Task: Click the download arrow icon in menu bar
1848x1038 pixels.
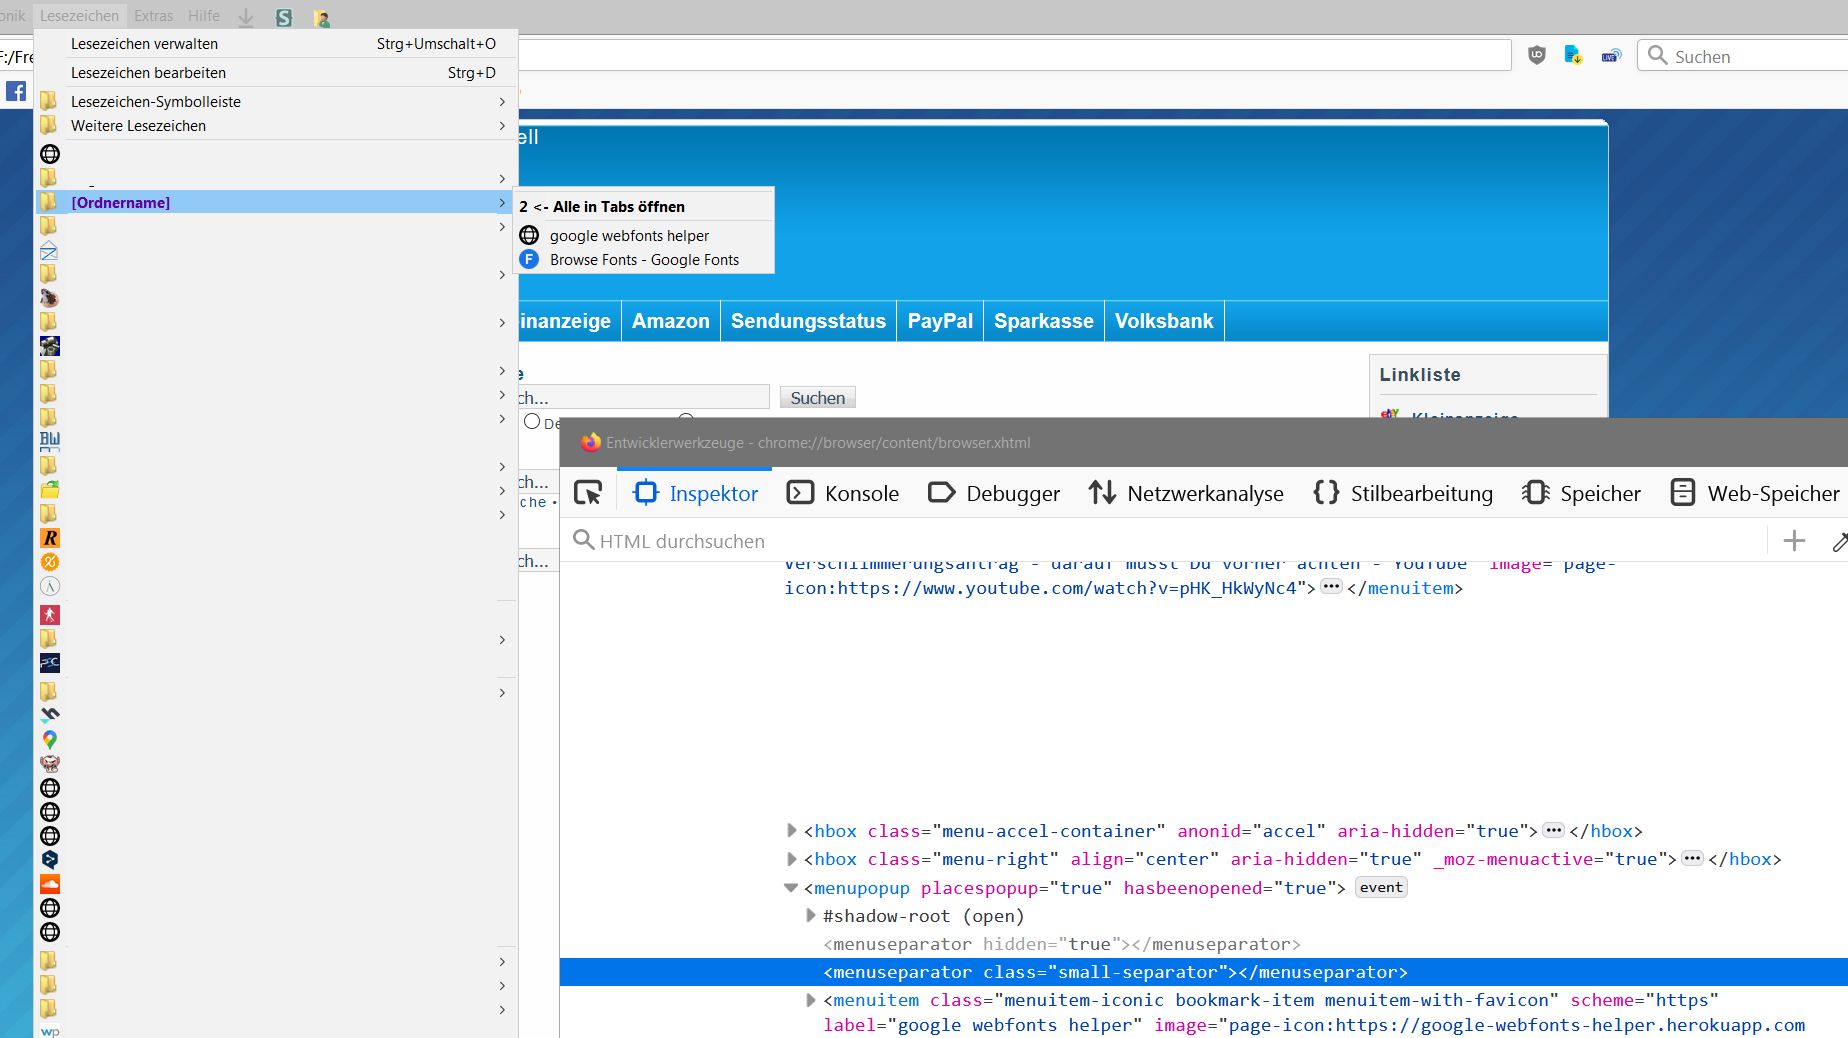Action: 246,17
